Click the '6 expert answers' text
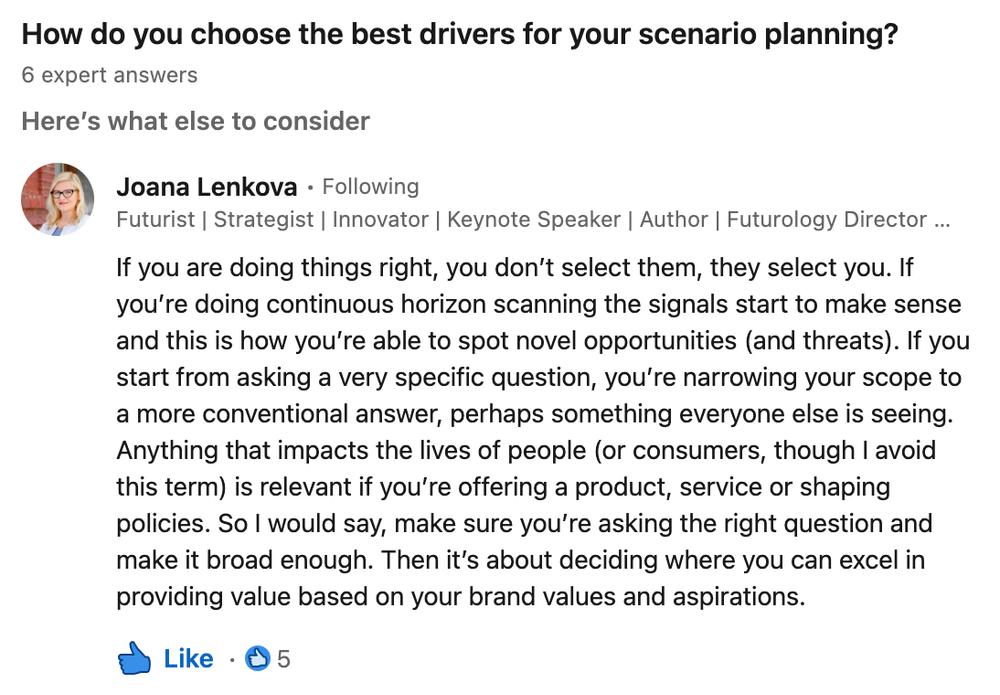The width and height of the screenshot is (1000, 695). click(x=110, y=75)
